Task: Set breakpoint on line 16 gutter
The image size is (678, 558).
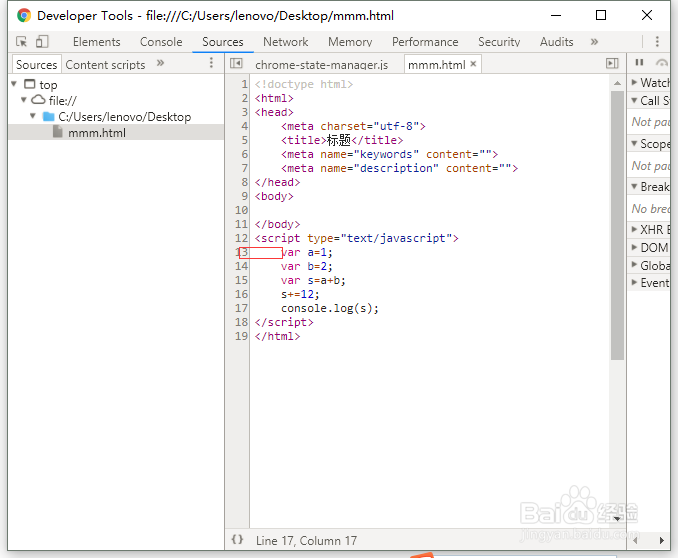Action: pos(241,294)
